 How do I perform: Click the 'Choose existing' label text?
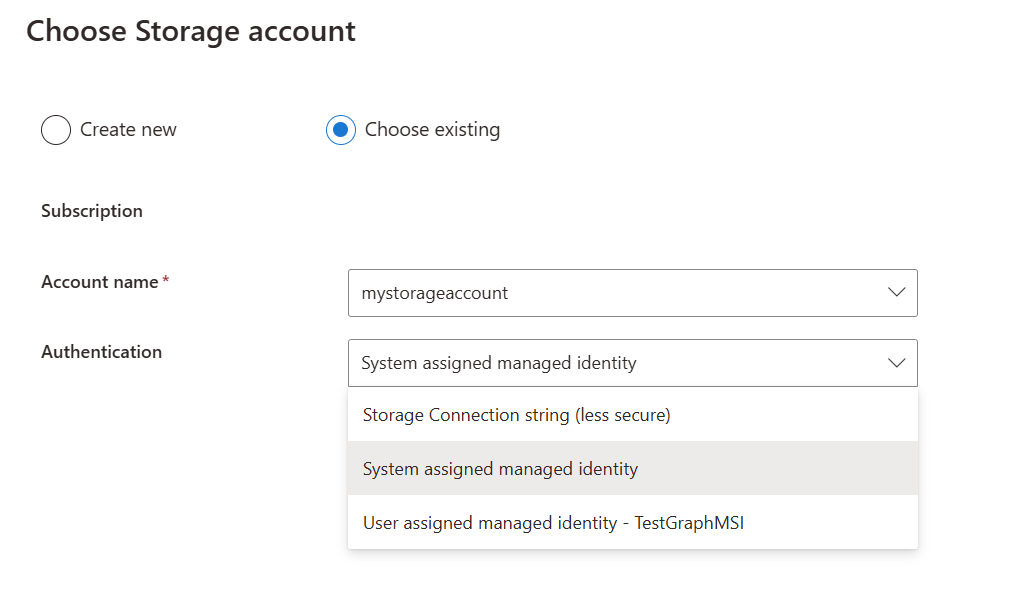pyautogui.click(x=432, y=130)
